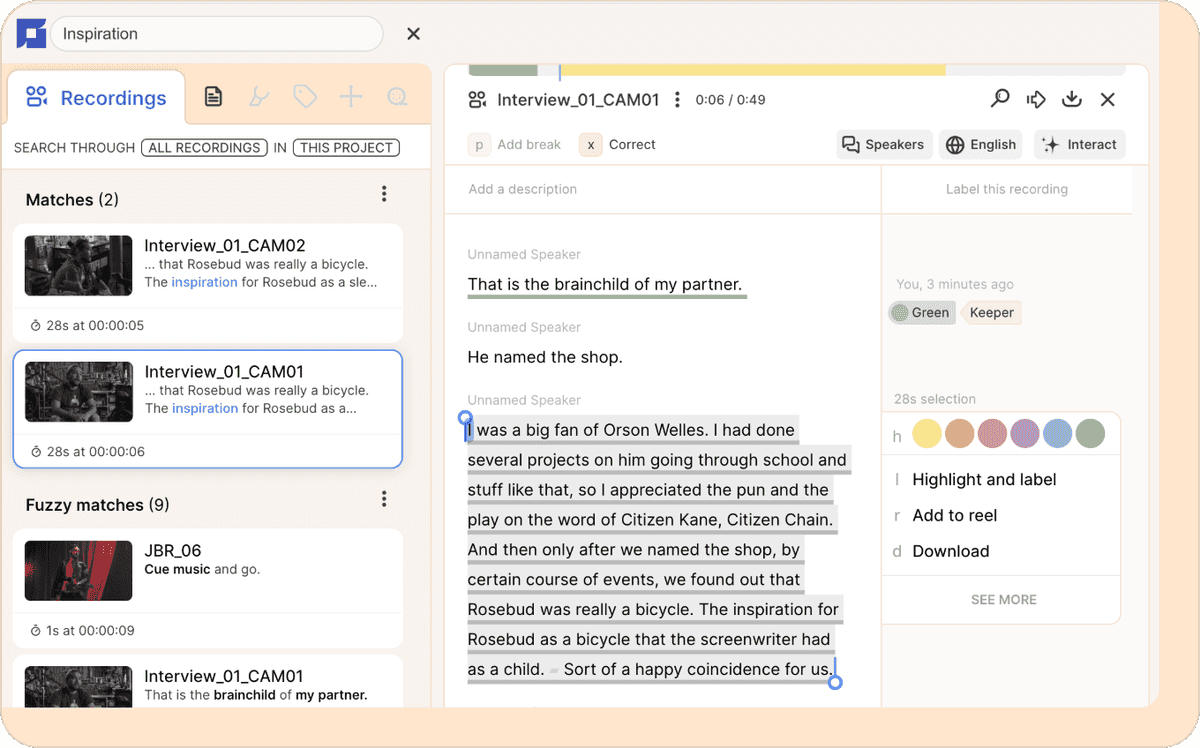Click the plus tab icon

tap(350, 97)
